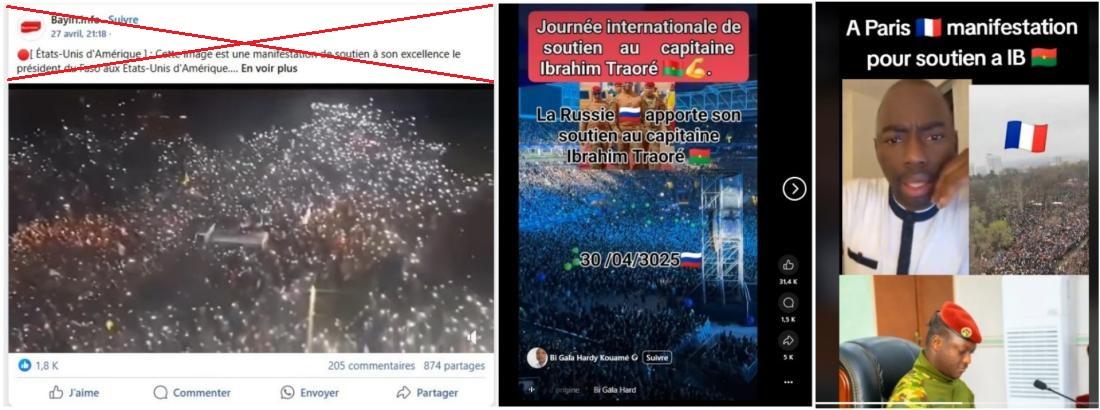This screenshot has width=1100, height=410.
Task: Click Envoyer to send via WhatsApp
Action: (309, 392)
